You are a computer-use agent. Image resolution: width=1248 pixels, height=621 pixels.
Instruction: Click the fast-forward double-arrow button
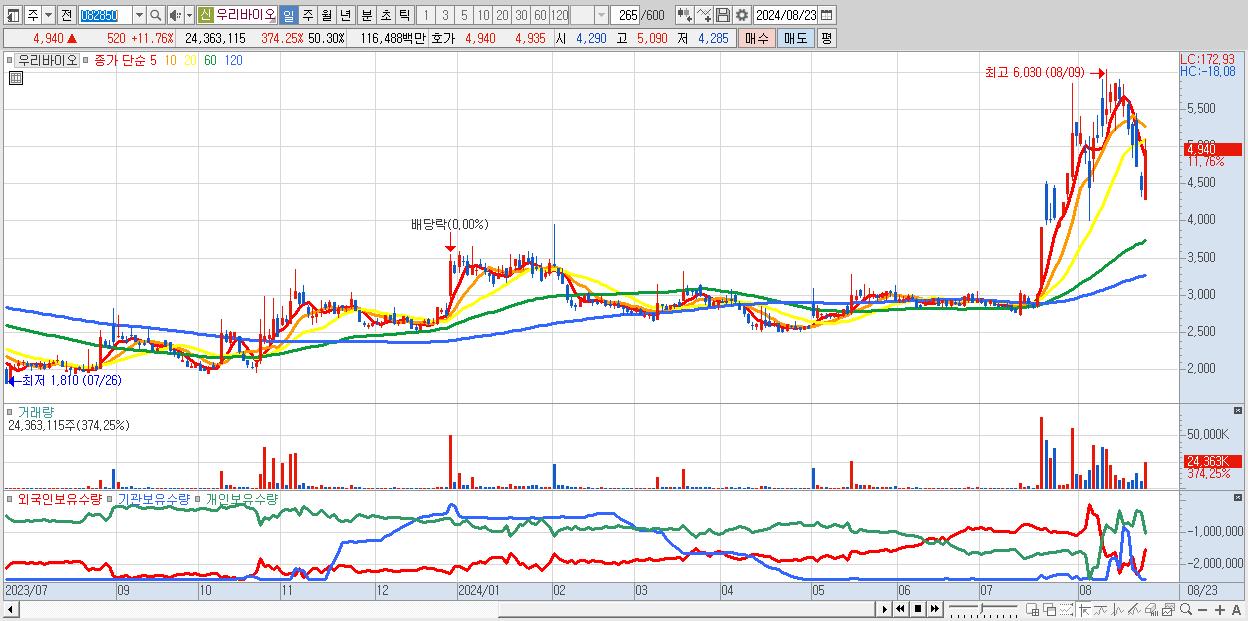pyautogui.click(x=934, y=609)
